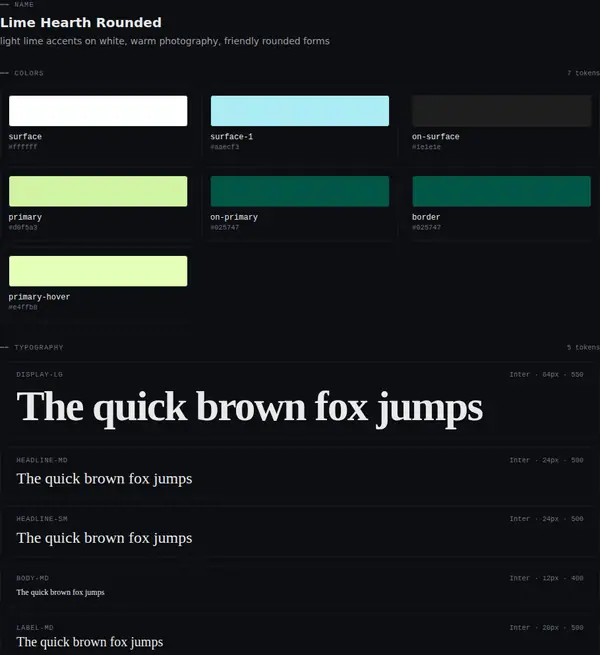This screenshot has height=655, width=600.
Task: Select the hex value under primary
Action: coord(23,228)
